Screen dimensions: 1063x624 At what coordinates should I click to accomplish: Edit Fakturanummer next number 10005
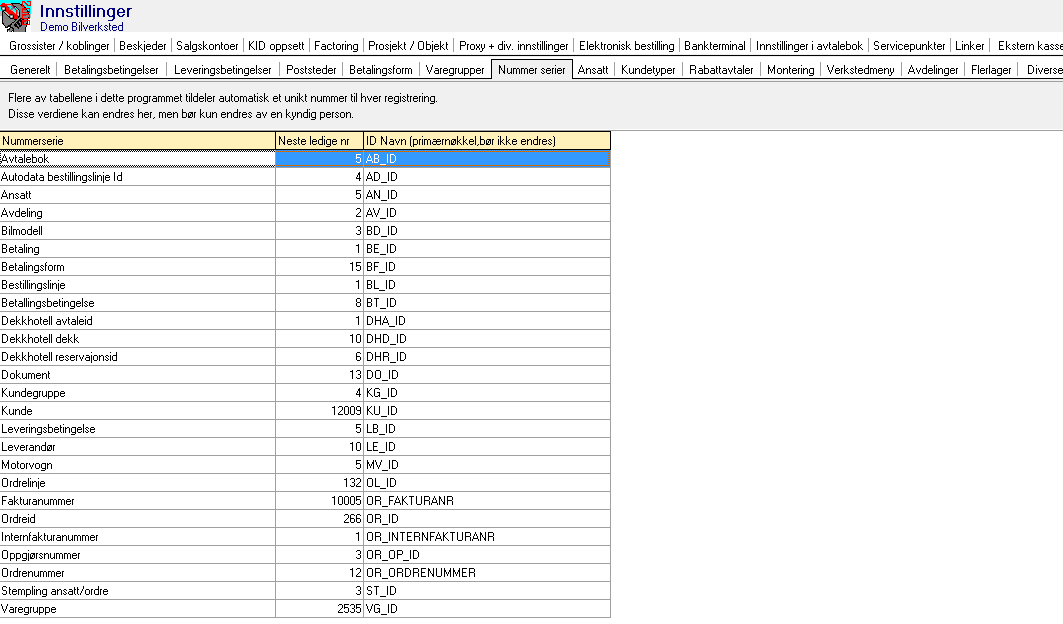(x=319, y=501)
